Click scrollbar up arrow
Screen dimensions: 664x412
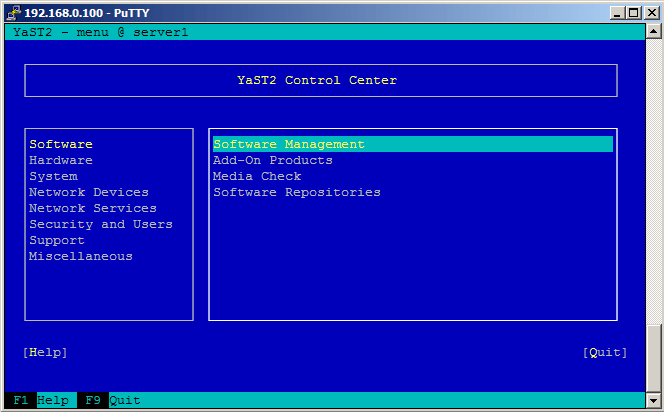(654, 32)
